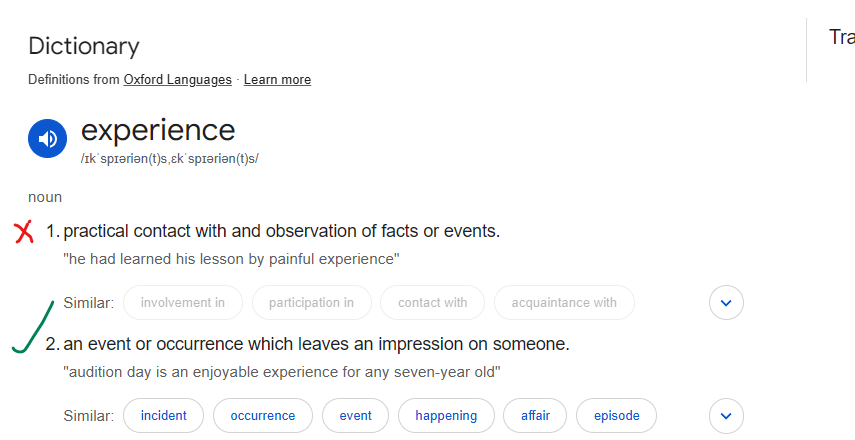Choose the "event" synonym chip
This screenshot has width=855, height=440.
pyautogui.click(x=355, y=415)
